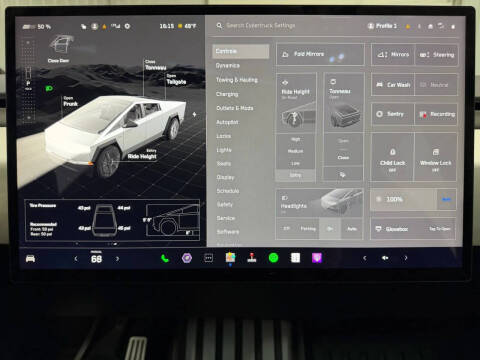This screenshot has height=360, width=480.
Task: Open the Software settings tab
Action: 228,232
